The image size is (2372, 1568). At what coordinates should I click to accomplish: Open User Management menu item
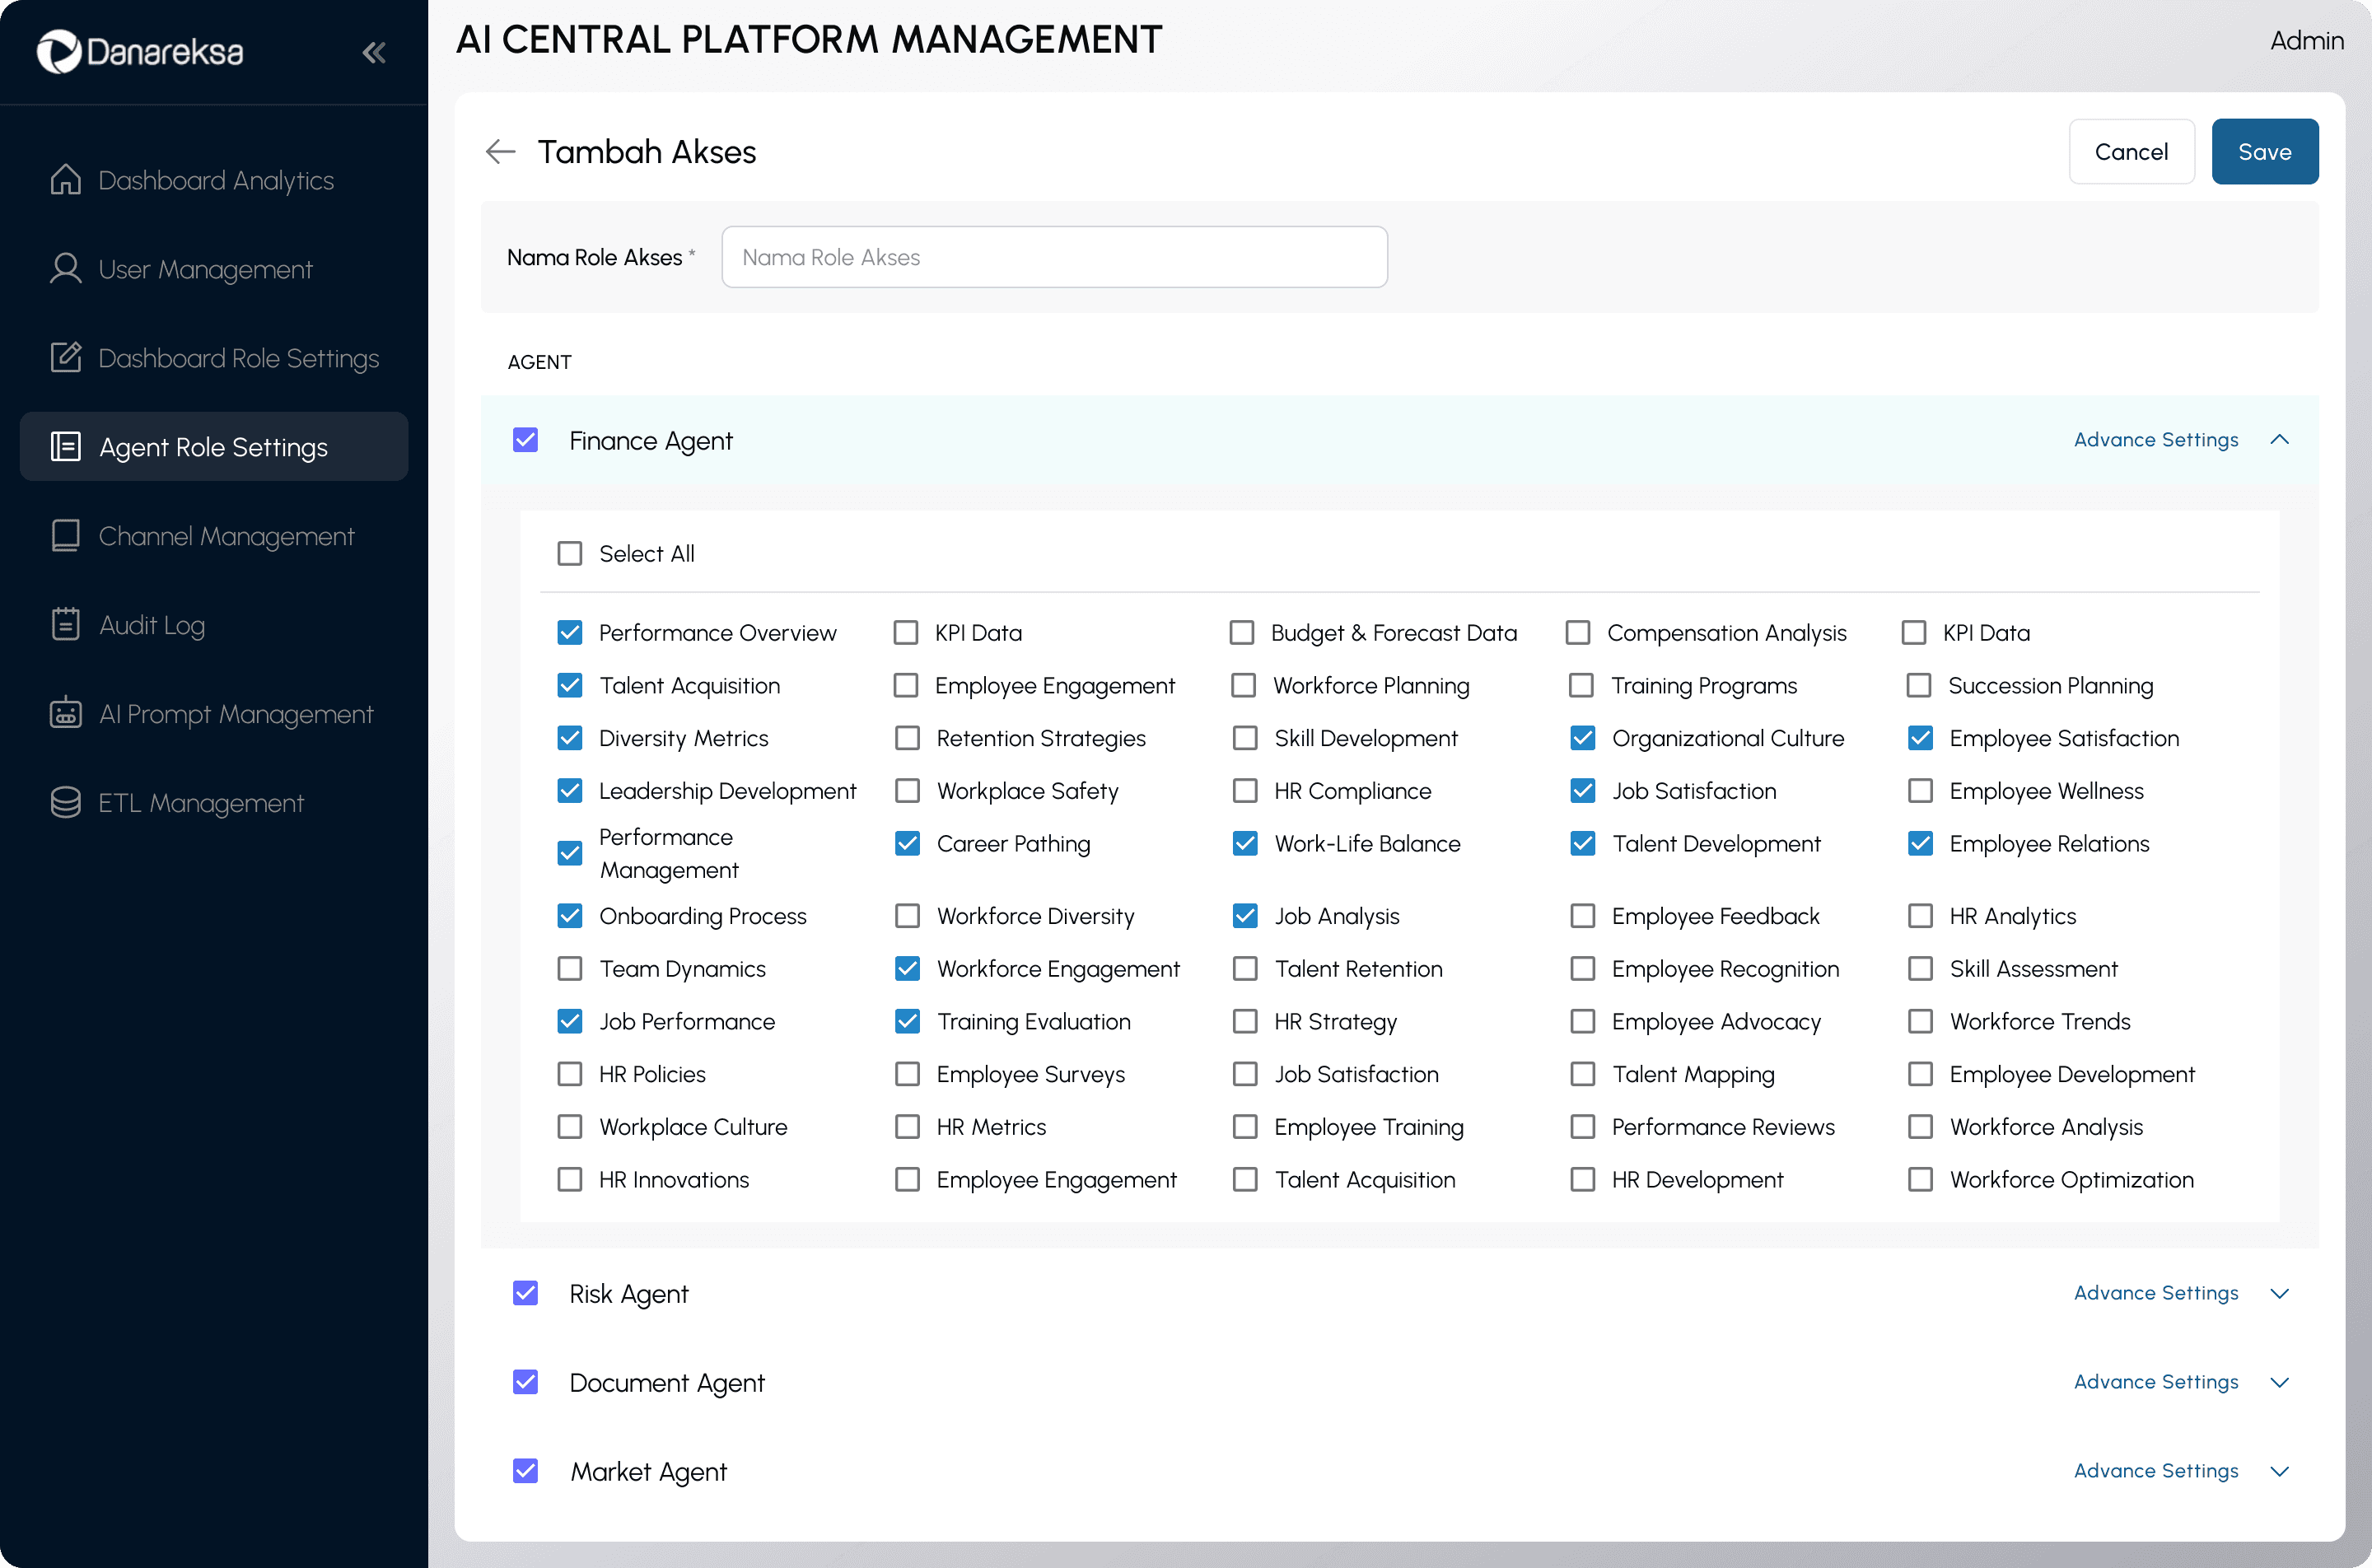coord(214,269)
